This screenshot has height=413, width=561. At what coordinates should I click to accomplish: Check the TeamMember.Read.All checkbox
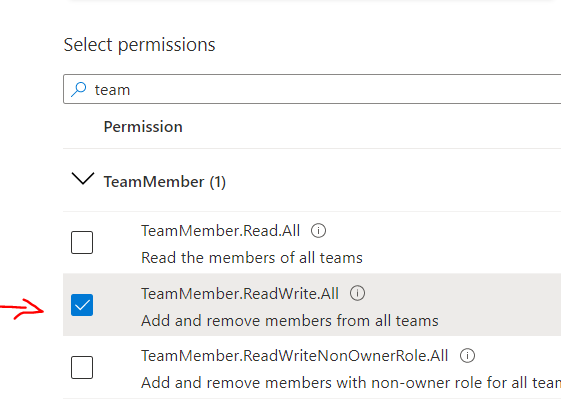[x=82, y=243]
